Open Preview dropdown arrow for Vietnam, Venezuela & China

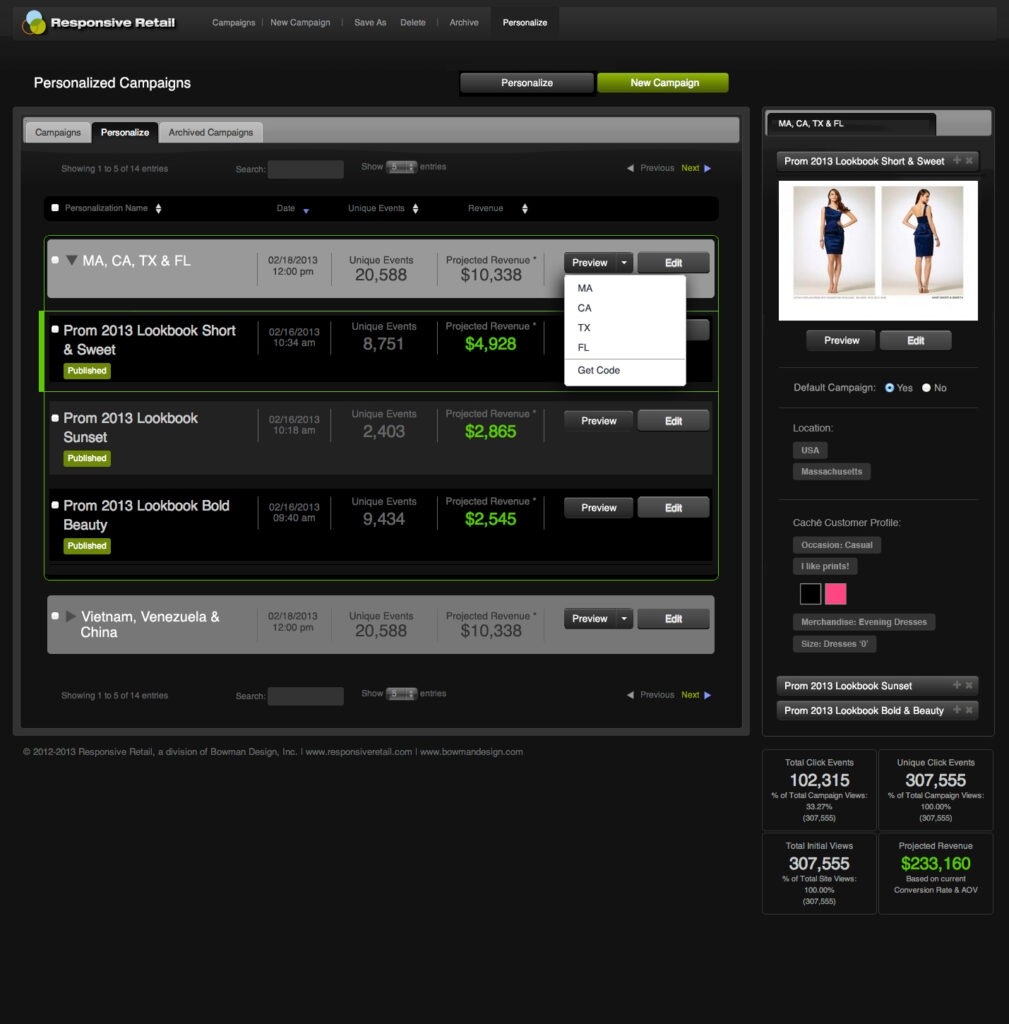(624, 618)
